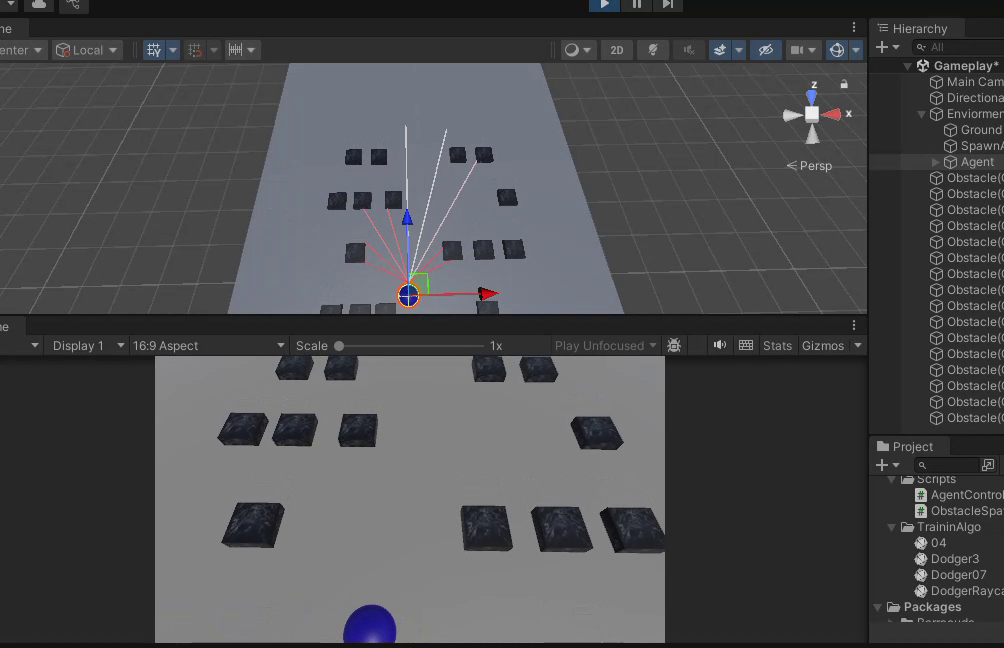
Task: Mute audio in the Game view
Action: click(719, 346)
